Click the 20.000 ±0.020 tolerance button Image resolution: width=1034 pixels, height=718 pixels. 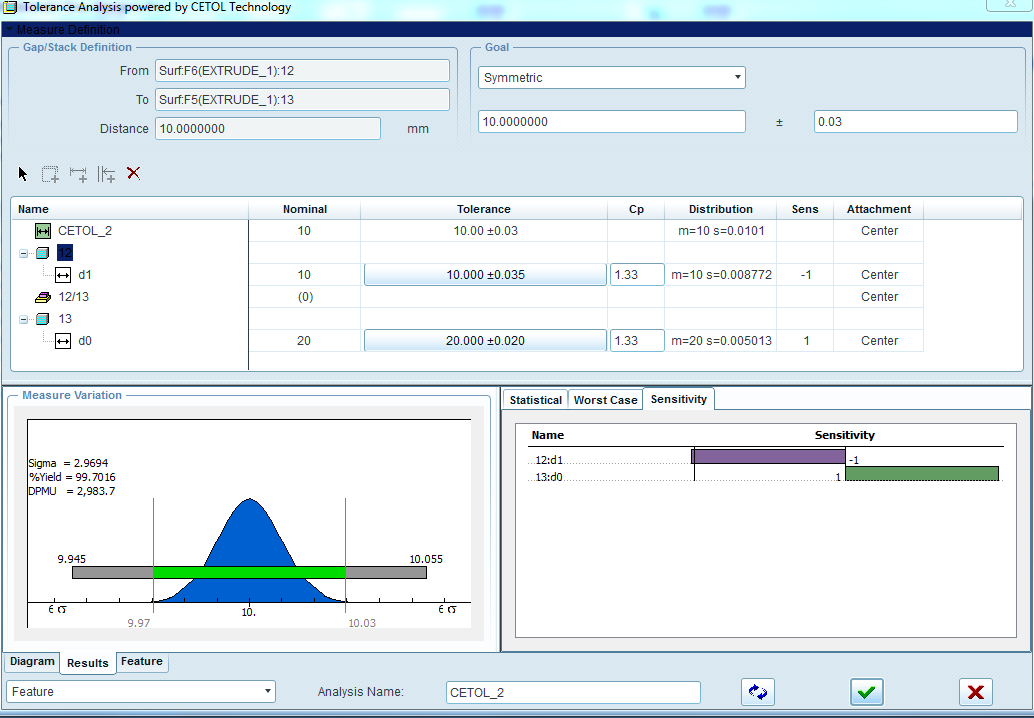[x=485, y=341]
